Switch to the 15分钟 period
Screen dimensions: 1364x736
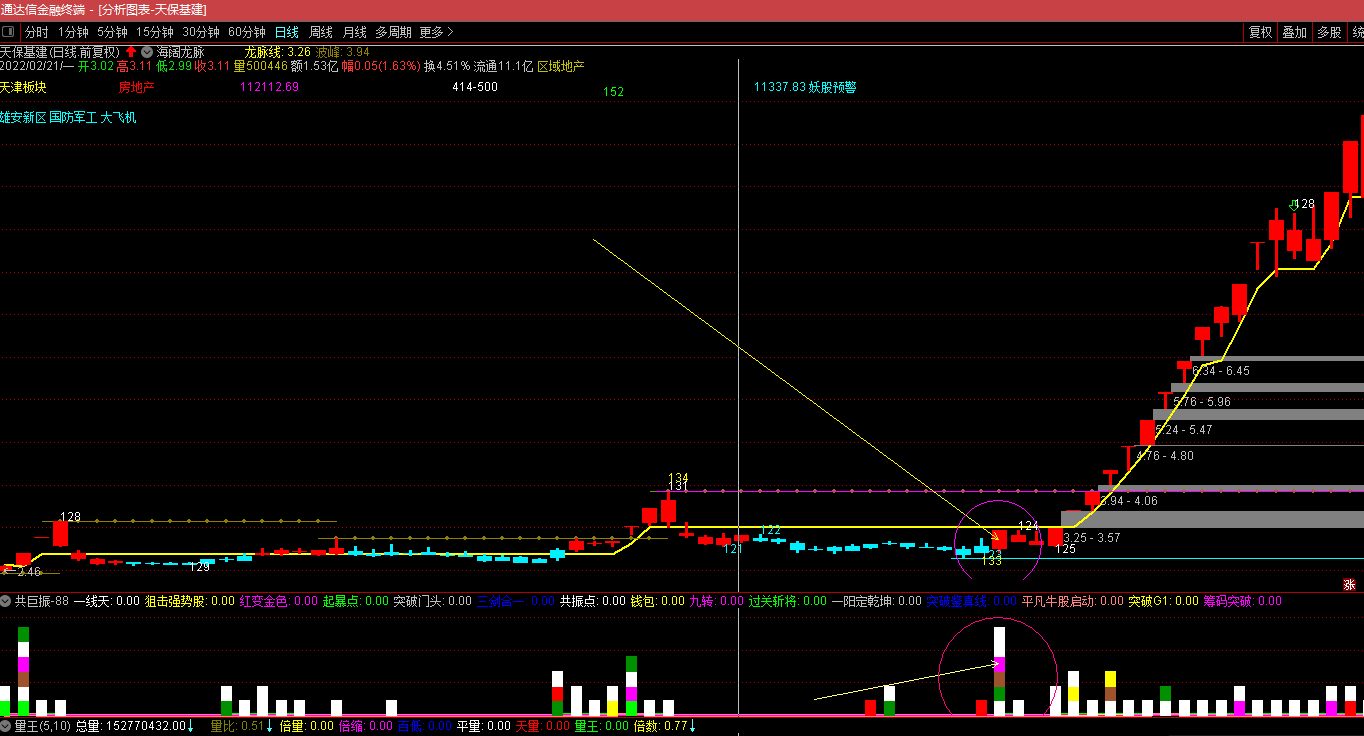pyautogui.click(x=155, y=32)
